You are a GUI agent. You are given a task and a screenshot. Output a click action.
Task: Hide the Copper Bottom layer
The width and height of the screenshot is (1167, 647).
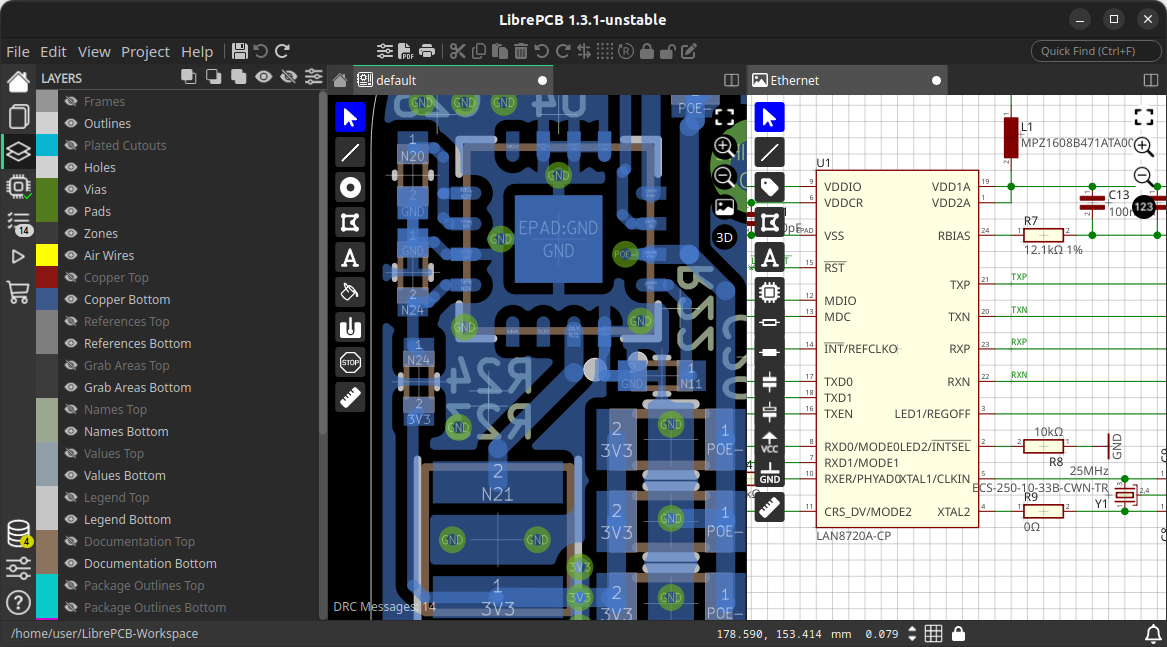coord(71,299)
